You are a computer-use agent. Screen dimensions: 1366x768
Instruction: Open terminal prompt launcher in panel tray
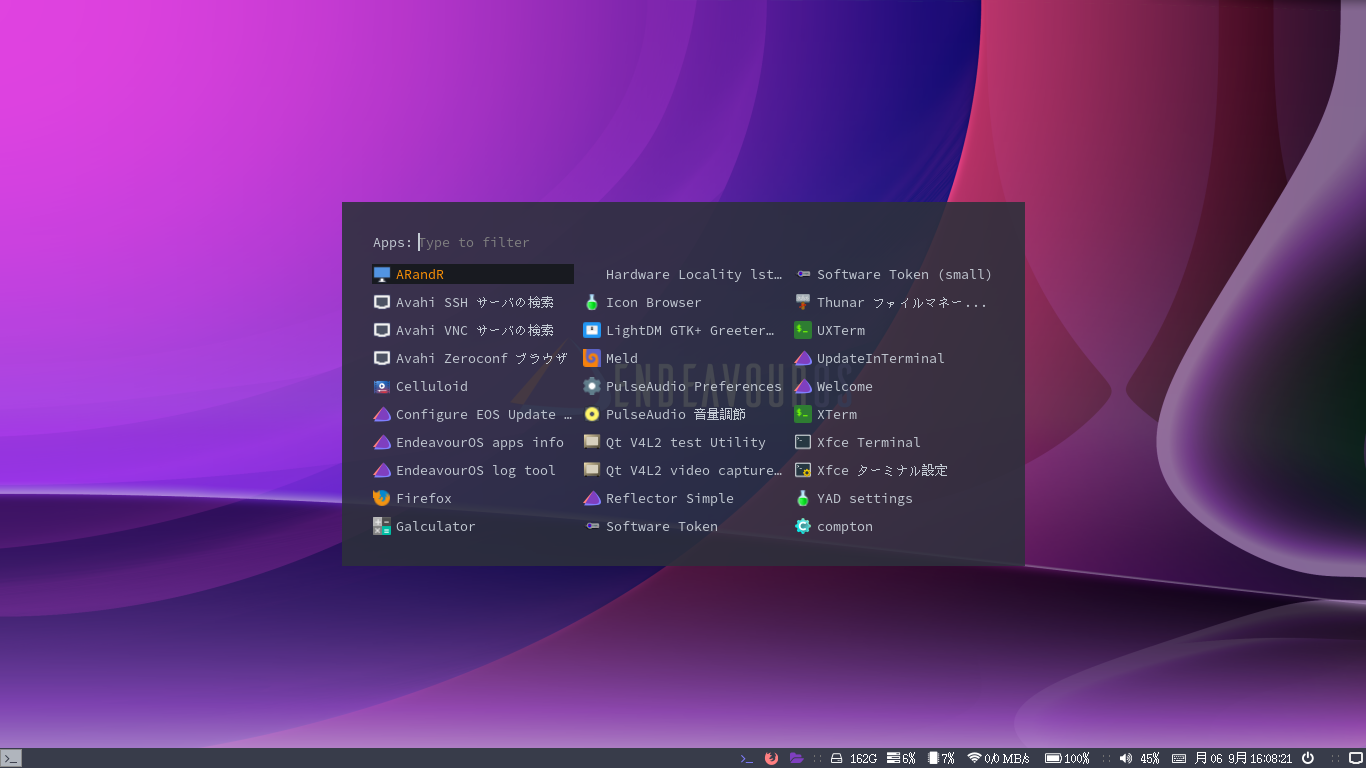pos(746,758)
